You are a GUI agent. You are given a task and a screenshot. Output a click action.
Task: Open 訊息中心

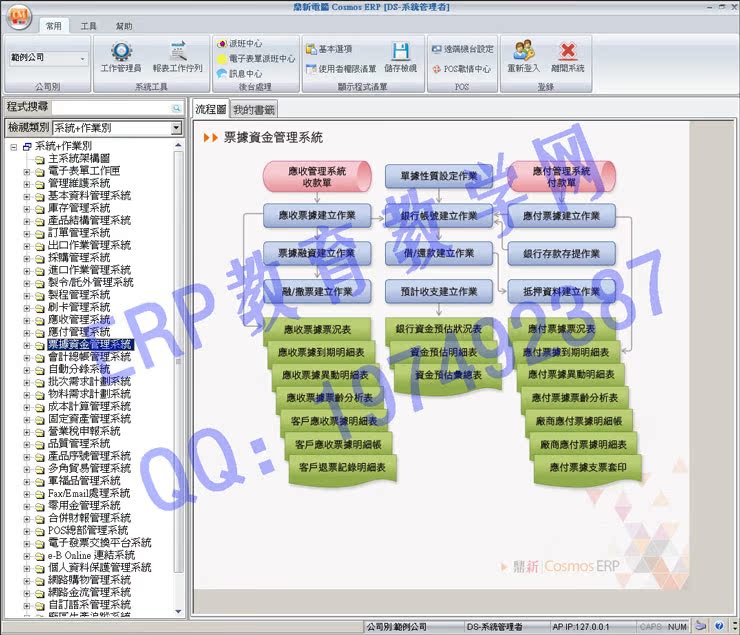click(x=240, y=74)
